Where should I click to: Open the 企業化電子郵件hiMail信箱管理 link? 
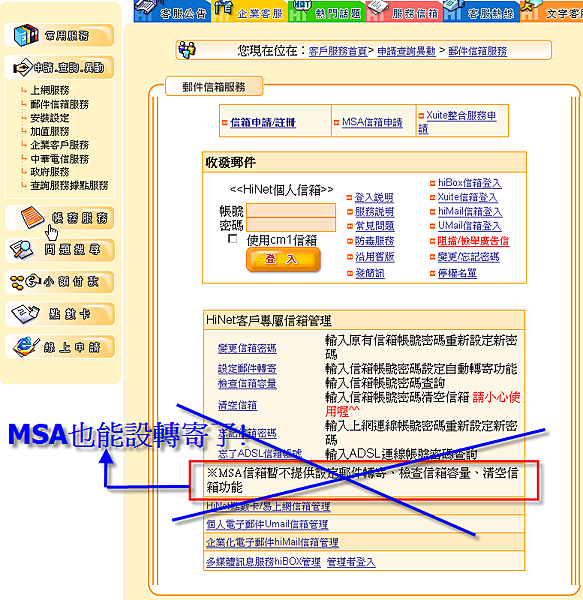[x=272, y=542]
